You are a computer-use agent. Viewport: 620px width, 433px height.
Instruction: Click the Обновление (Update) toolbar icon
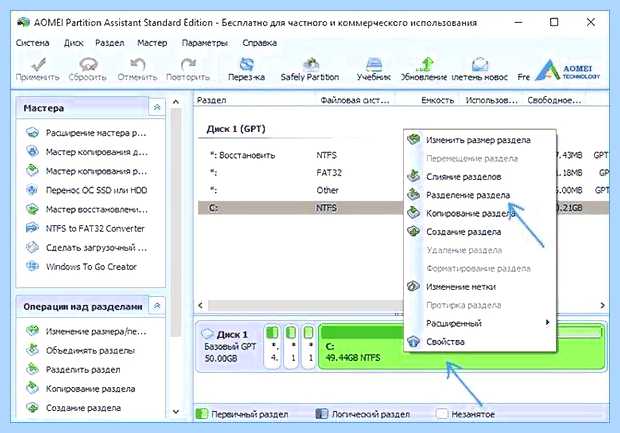coord(425,64)
